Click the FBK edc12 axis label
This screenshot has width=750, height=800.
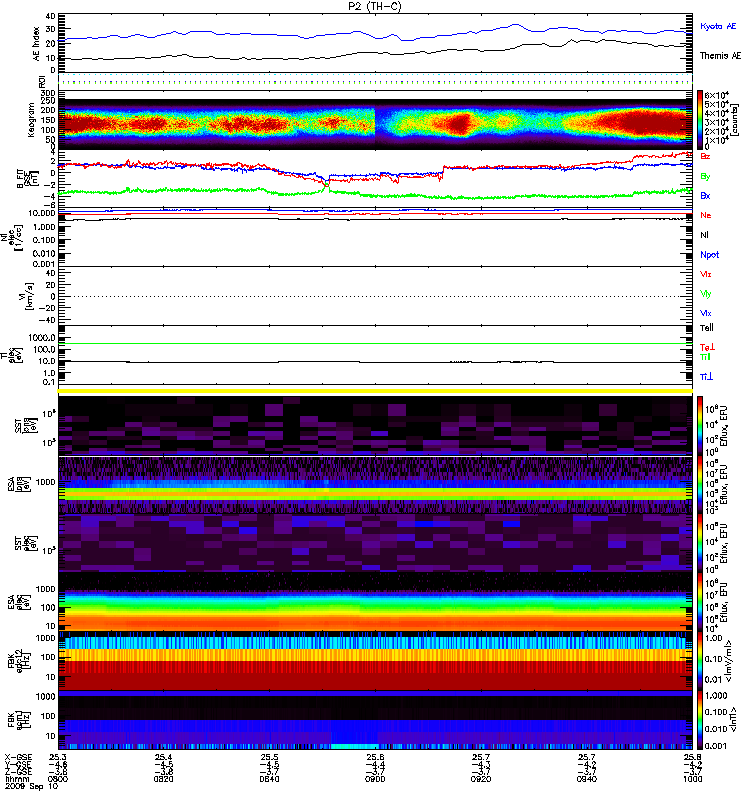point(18,661)
